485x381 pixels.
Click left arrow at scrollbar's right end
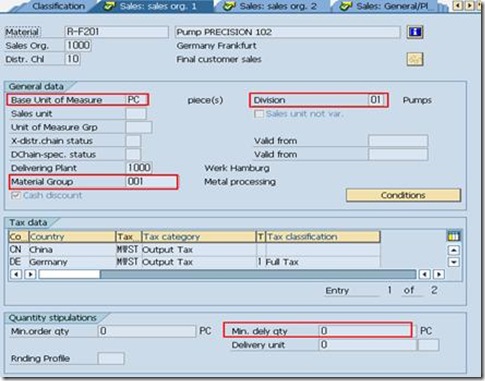(x=424, y=274)
